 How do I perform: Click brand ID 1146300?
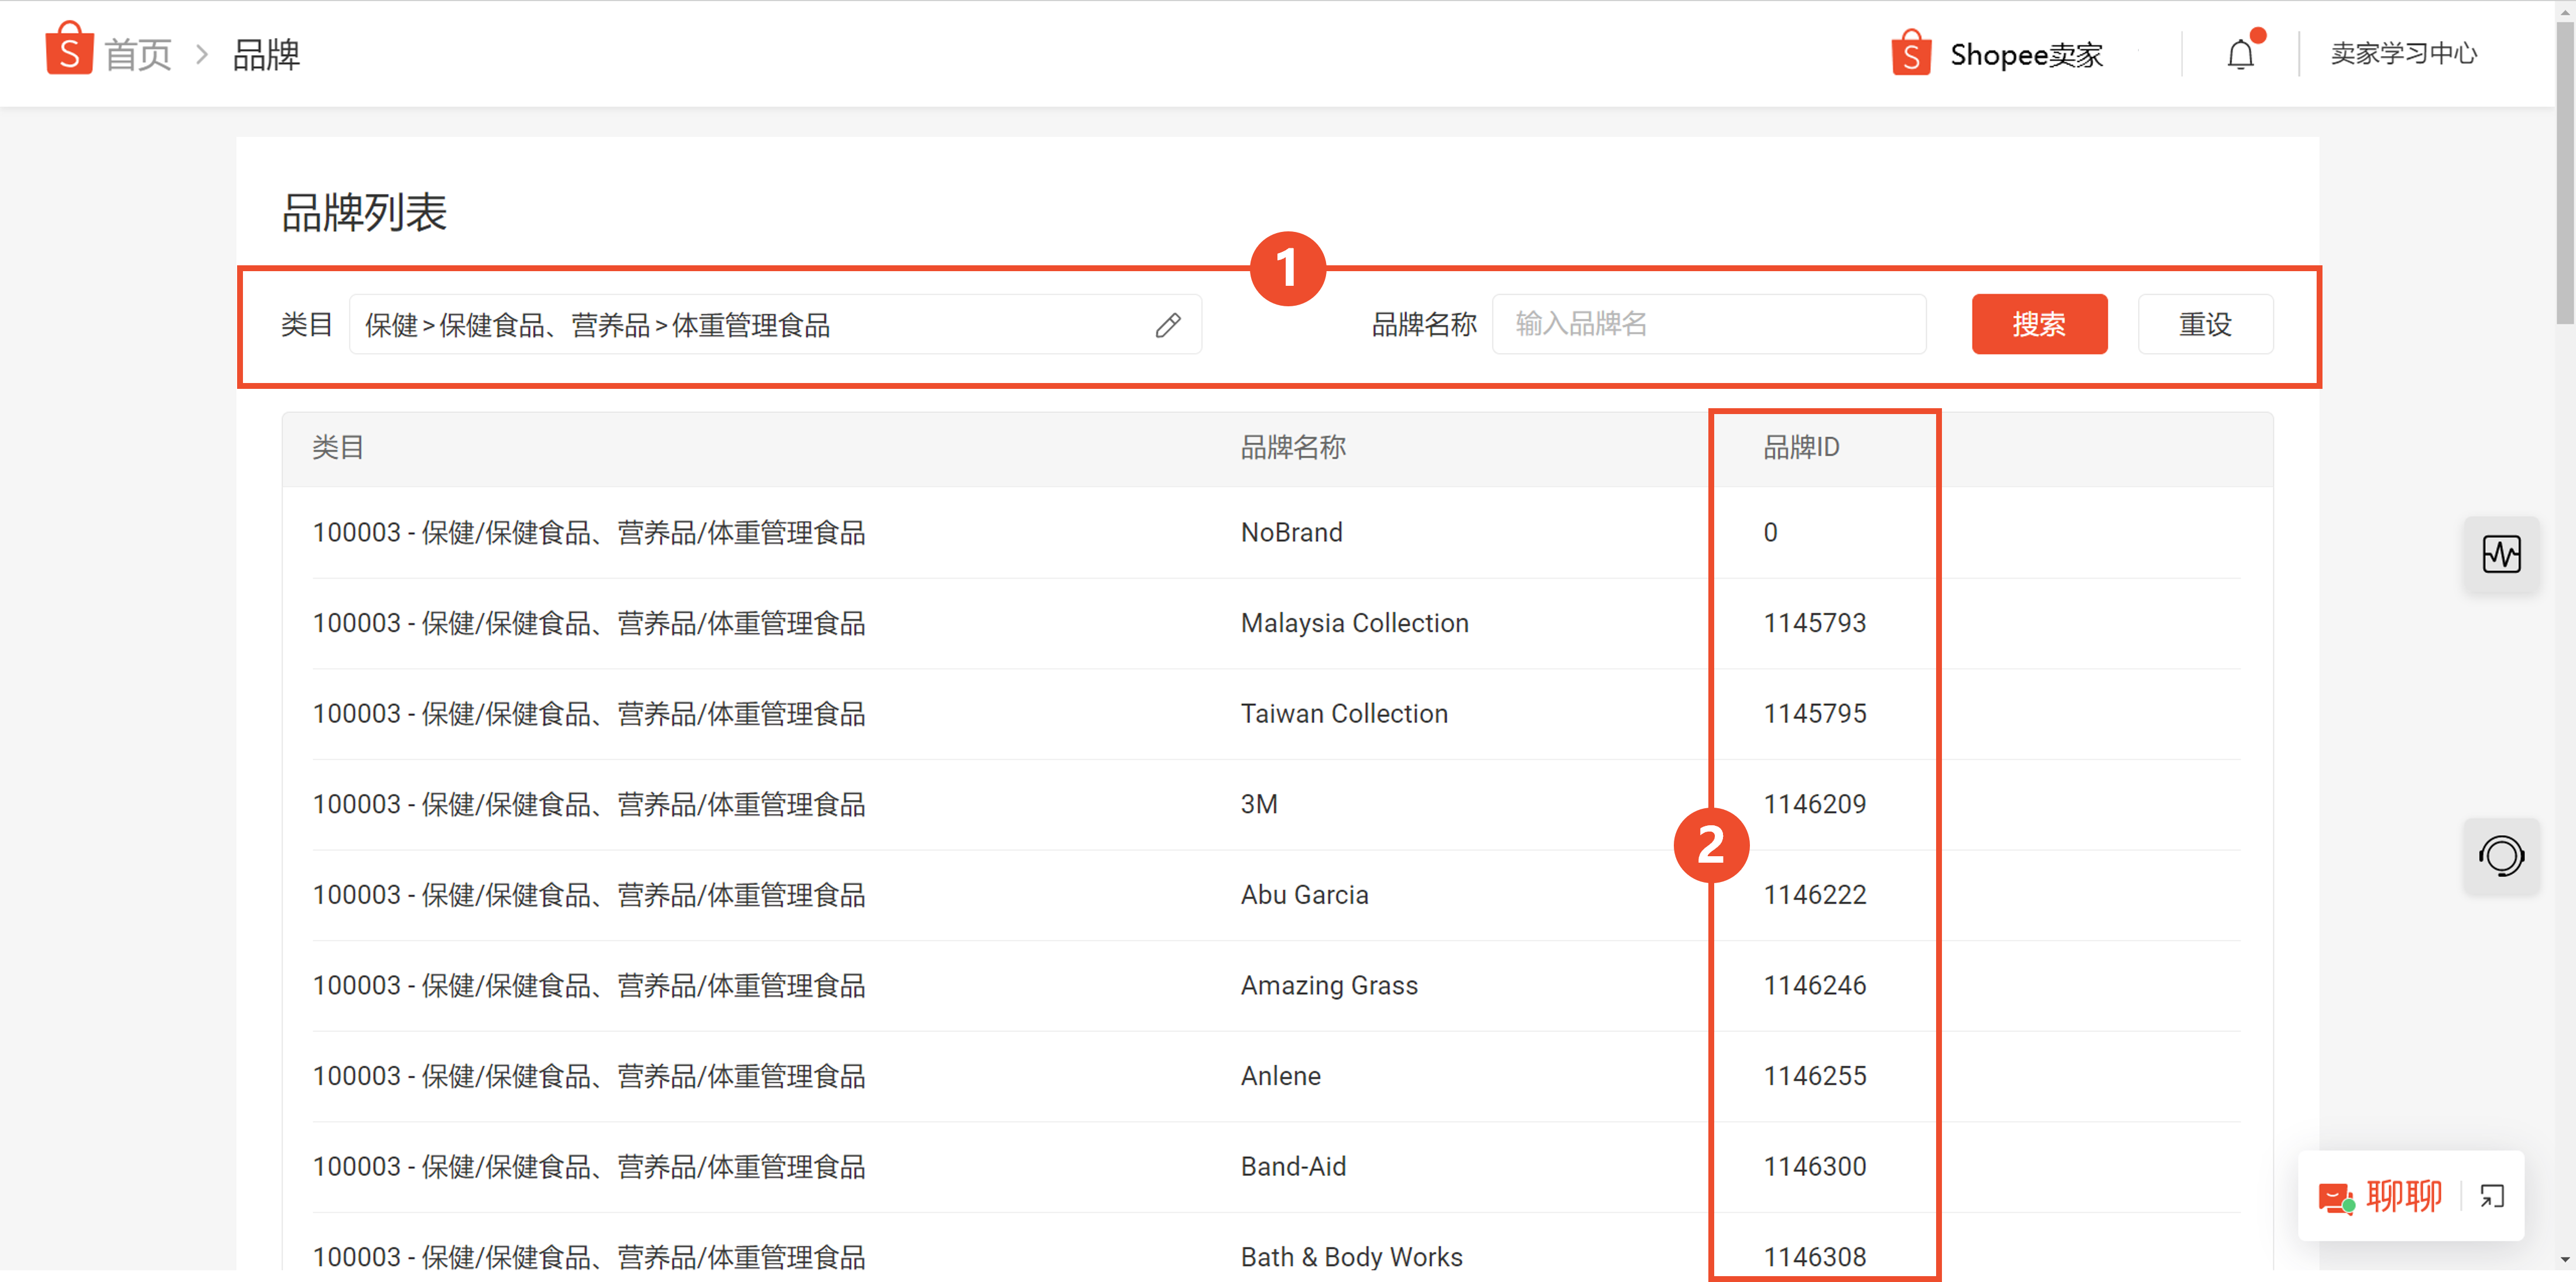pyautogui.click(x=1814, y=1166)
